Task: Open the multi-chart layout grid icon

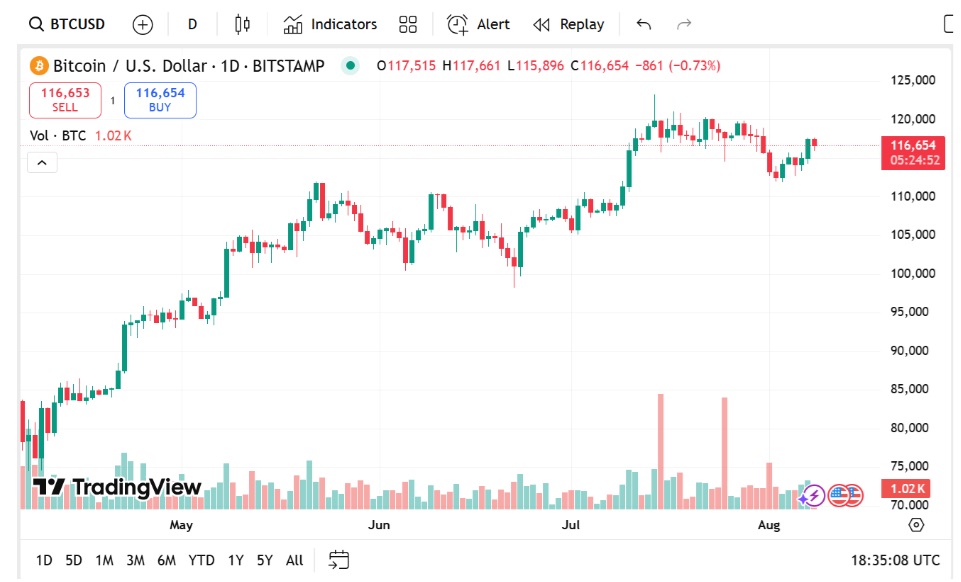Action: click(407, 23)
